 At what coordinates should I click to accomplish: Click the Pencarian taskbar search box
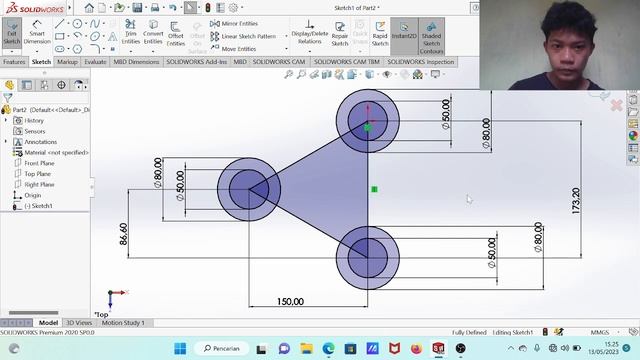(x=222, y=349)
